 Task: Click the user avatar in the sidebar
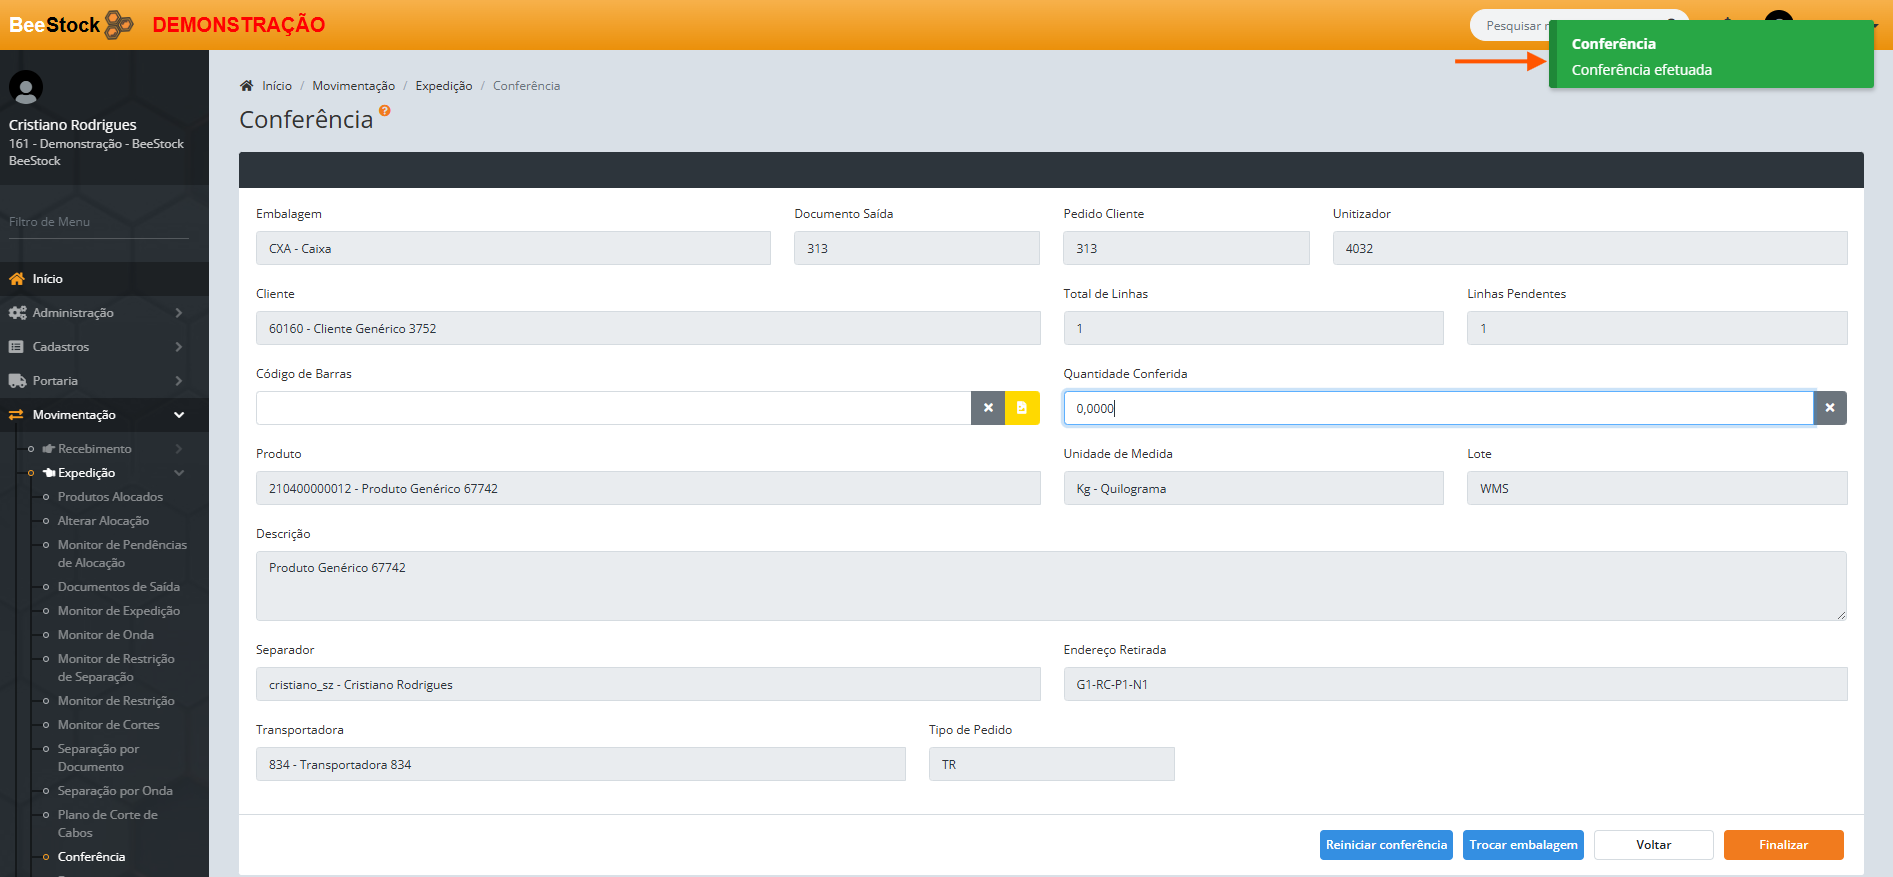[x=26, y=88]
